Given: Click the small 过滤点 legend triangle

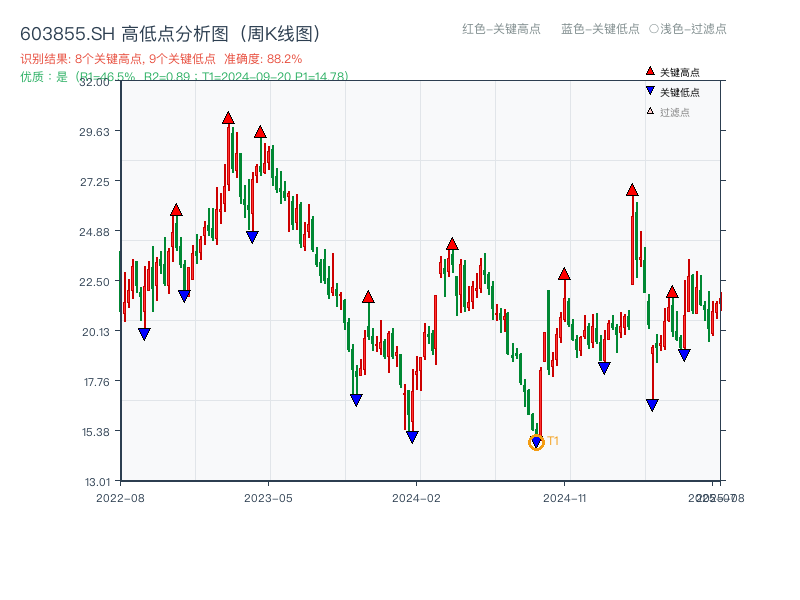Looking at the screenshot, I should pos(650,111).
